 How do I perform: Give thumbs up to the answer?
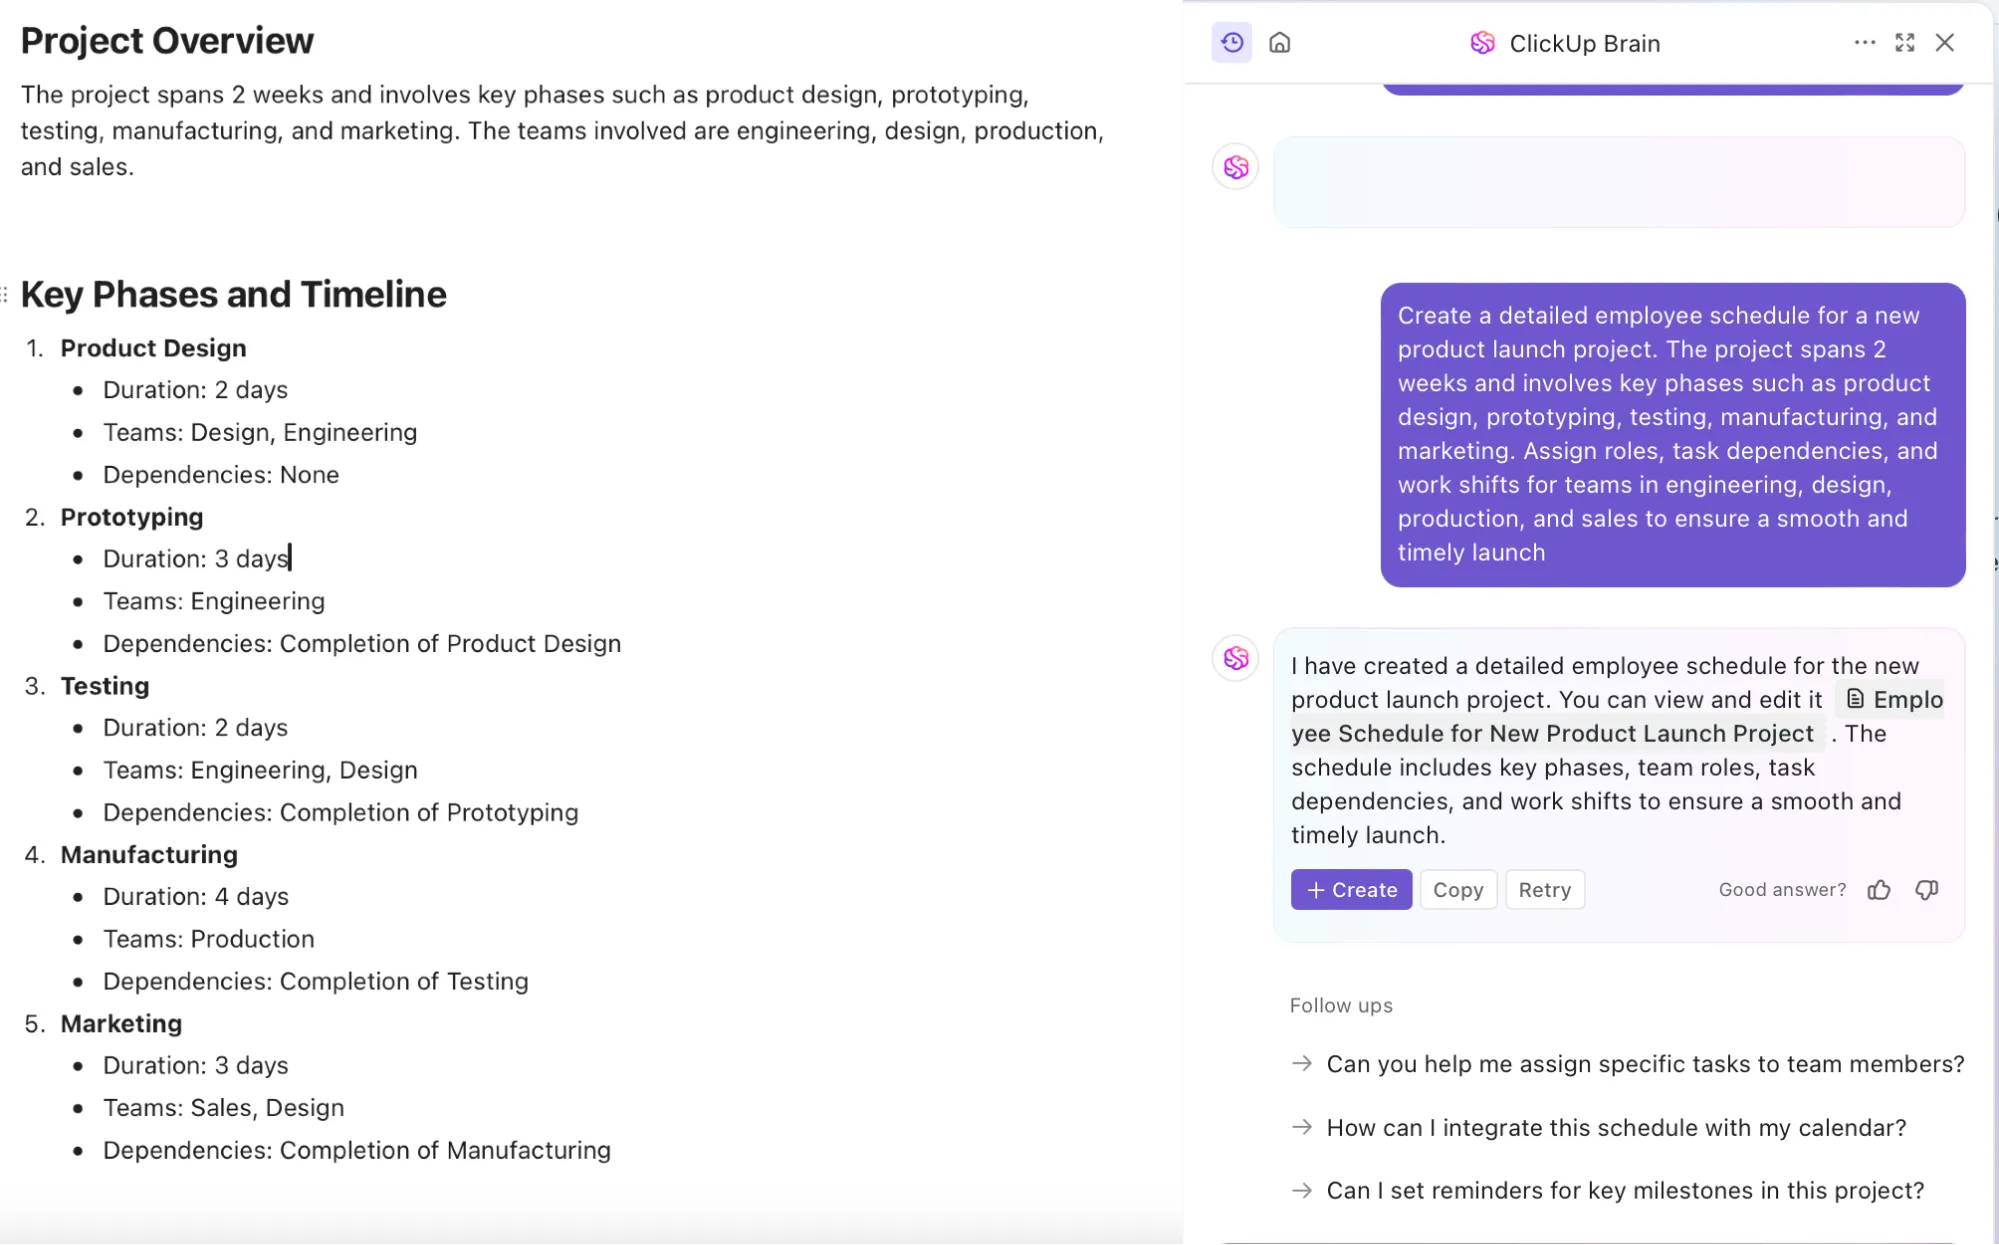coord(1879,890)
